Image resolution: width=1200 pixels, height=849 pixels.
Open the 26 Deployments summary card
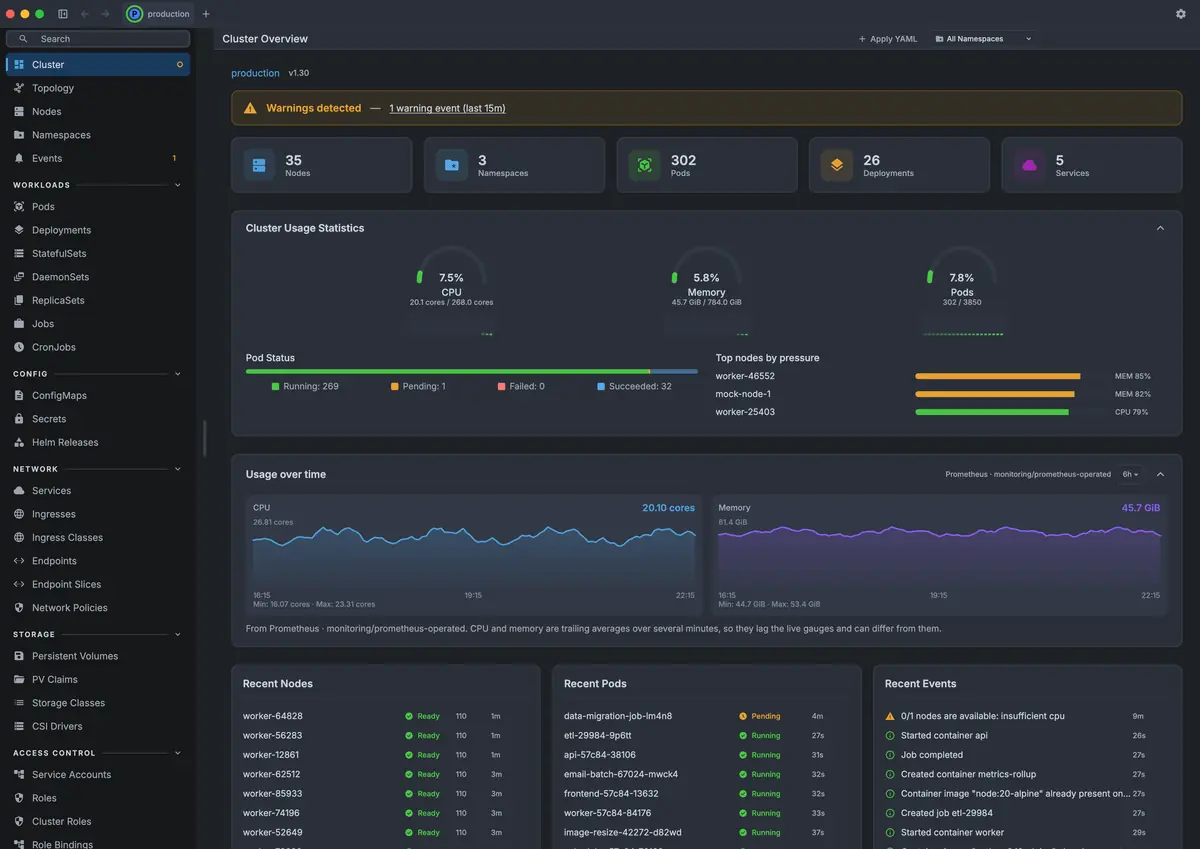click(x=899, y=165)
